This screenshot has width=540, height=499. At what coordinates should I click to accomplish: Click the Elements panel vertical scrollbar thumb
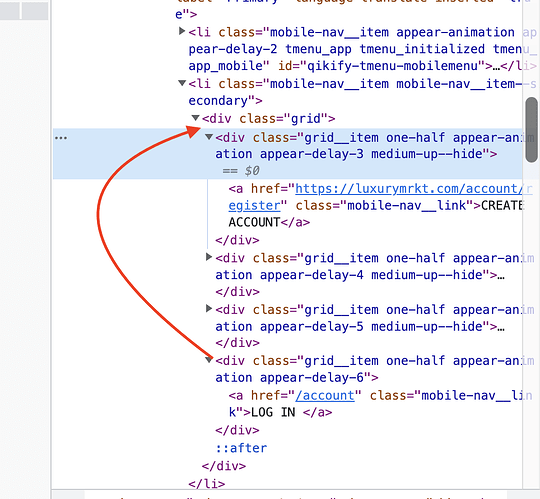(532, 129)
